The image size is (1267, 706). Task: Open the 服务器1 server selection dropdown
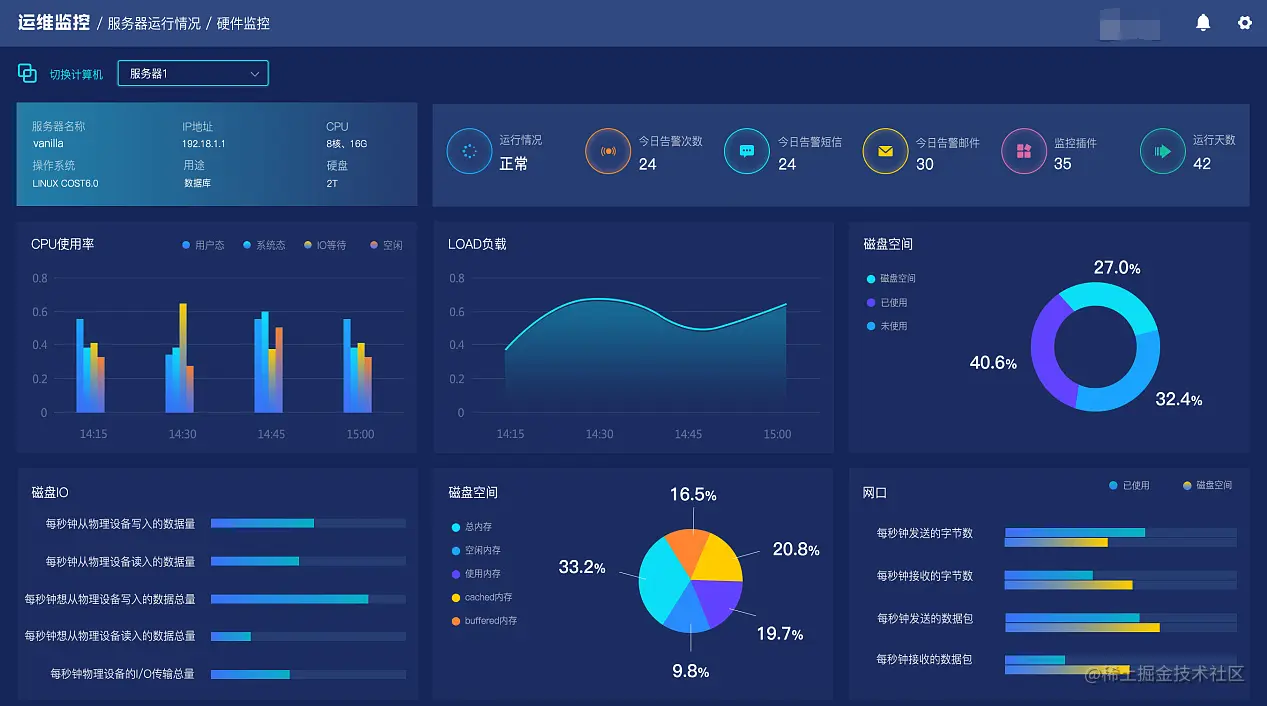(x=192, y=72)
